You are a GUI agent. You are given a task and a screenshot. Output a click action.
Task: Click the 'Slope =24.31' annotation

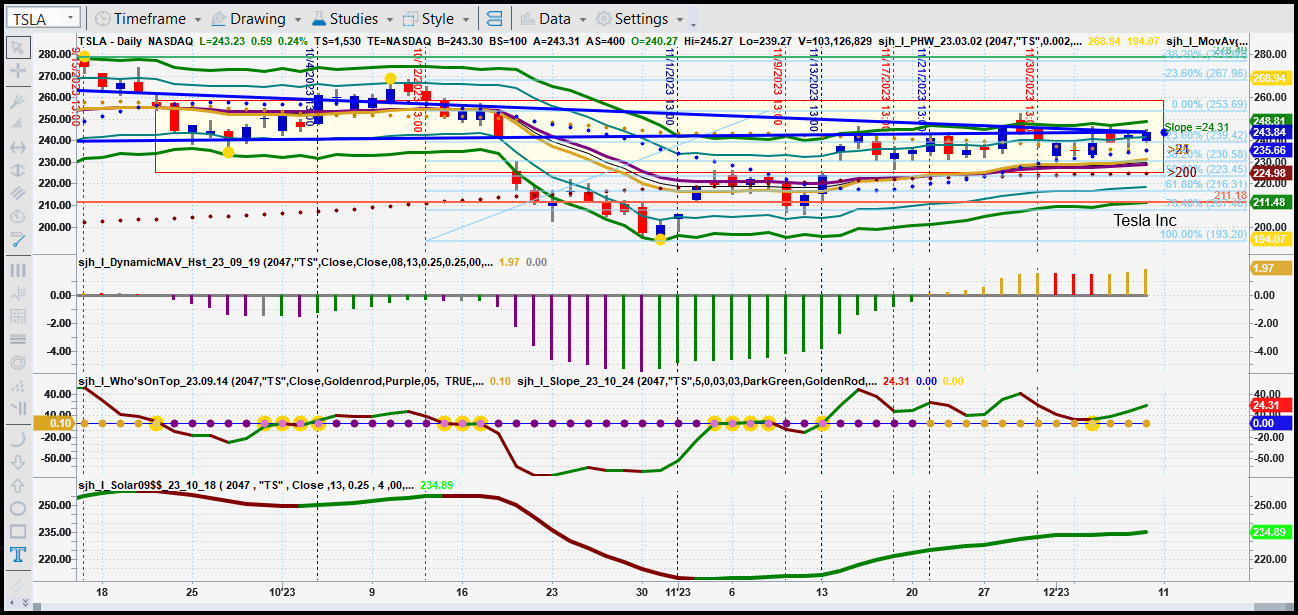[x=1197, y=127]
